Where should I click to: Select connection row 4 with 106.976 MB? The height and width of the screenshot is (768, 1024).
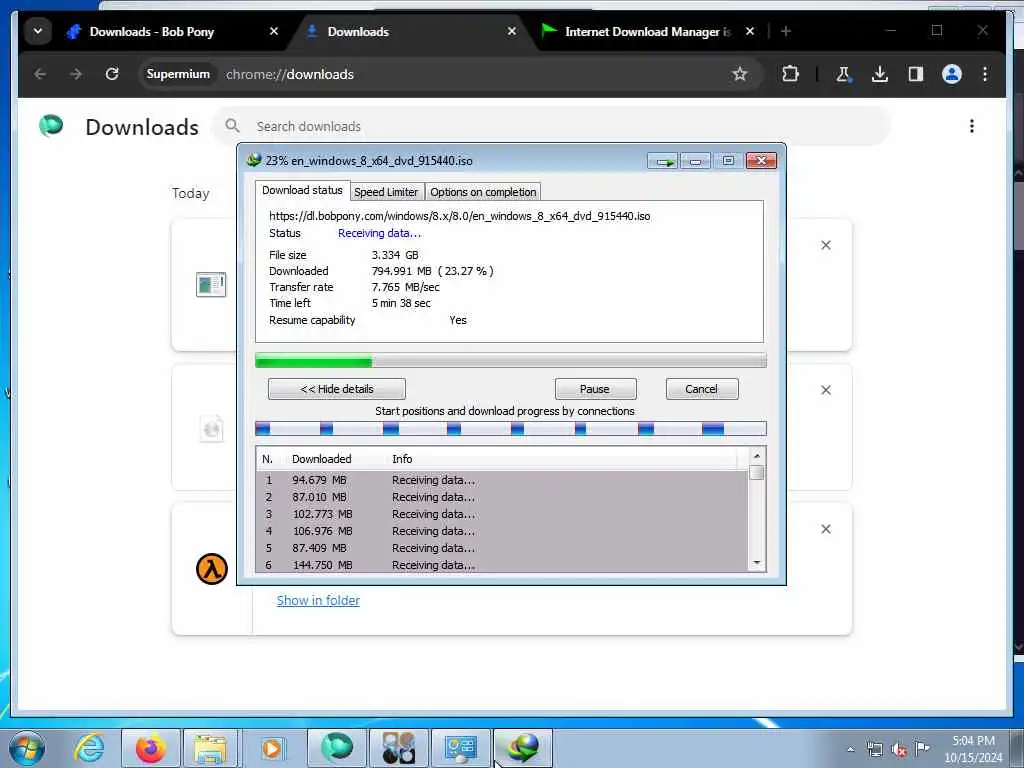pos(502,531)
